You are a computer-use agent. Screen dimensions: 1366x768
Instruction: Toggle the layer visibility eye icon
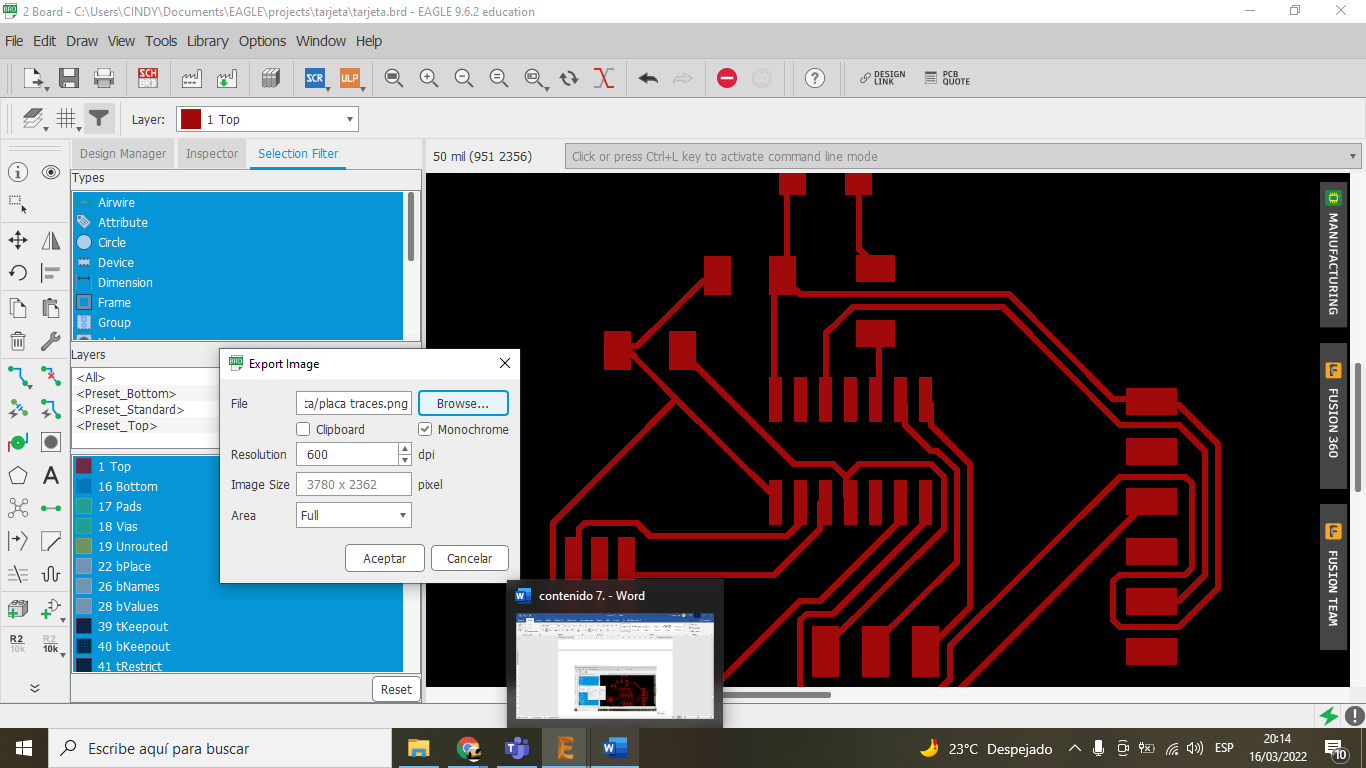[x=51, y=172]
